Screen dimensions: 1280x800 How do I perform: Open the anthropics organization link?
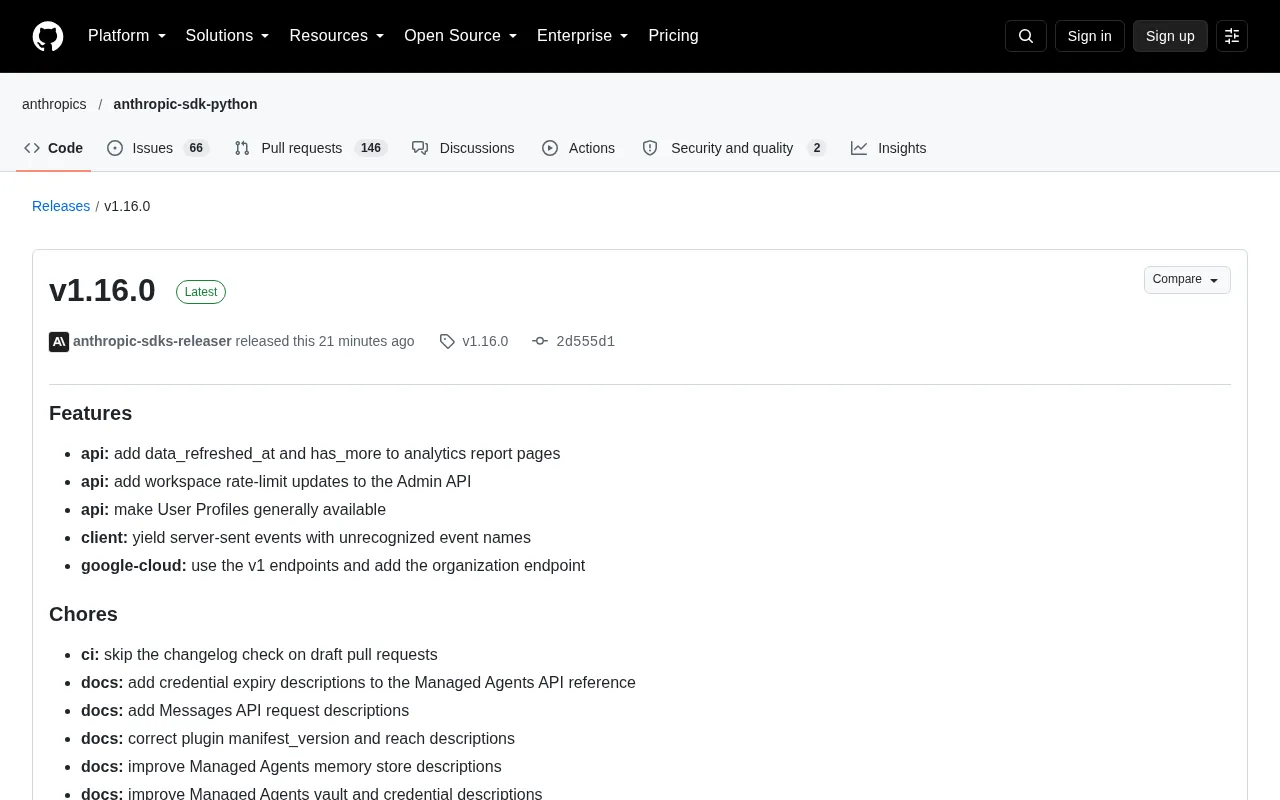click(54, 104)
